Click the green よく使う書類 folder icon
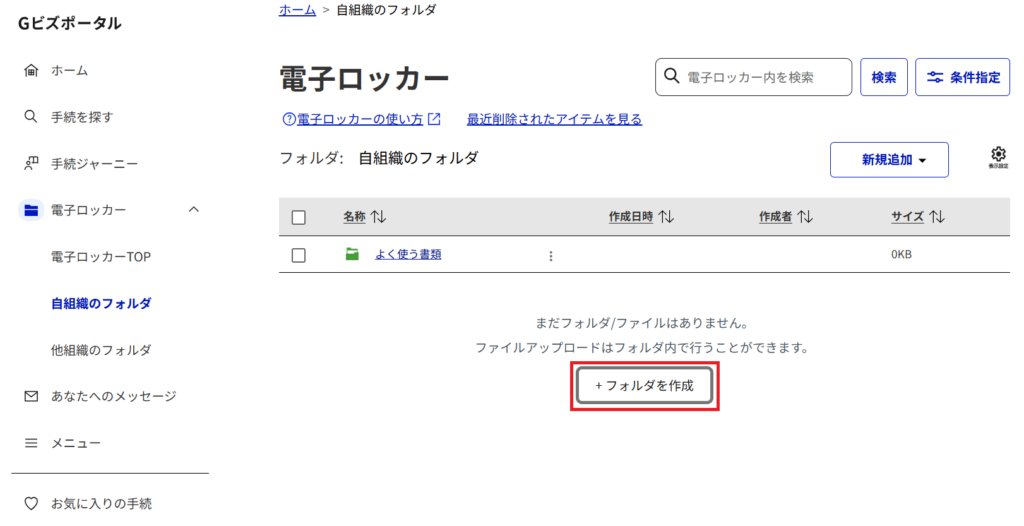1024x526 pixels. (352, 254)
